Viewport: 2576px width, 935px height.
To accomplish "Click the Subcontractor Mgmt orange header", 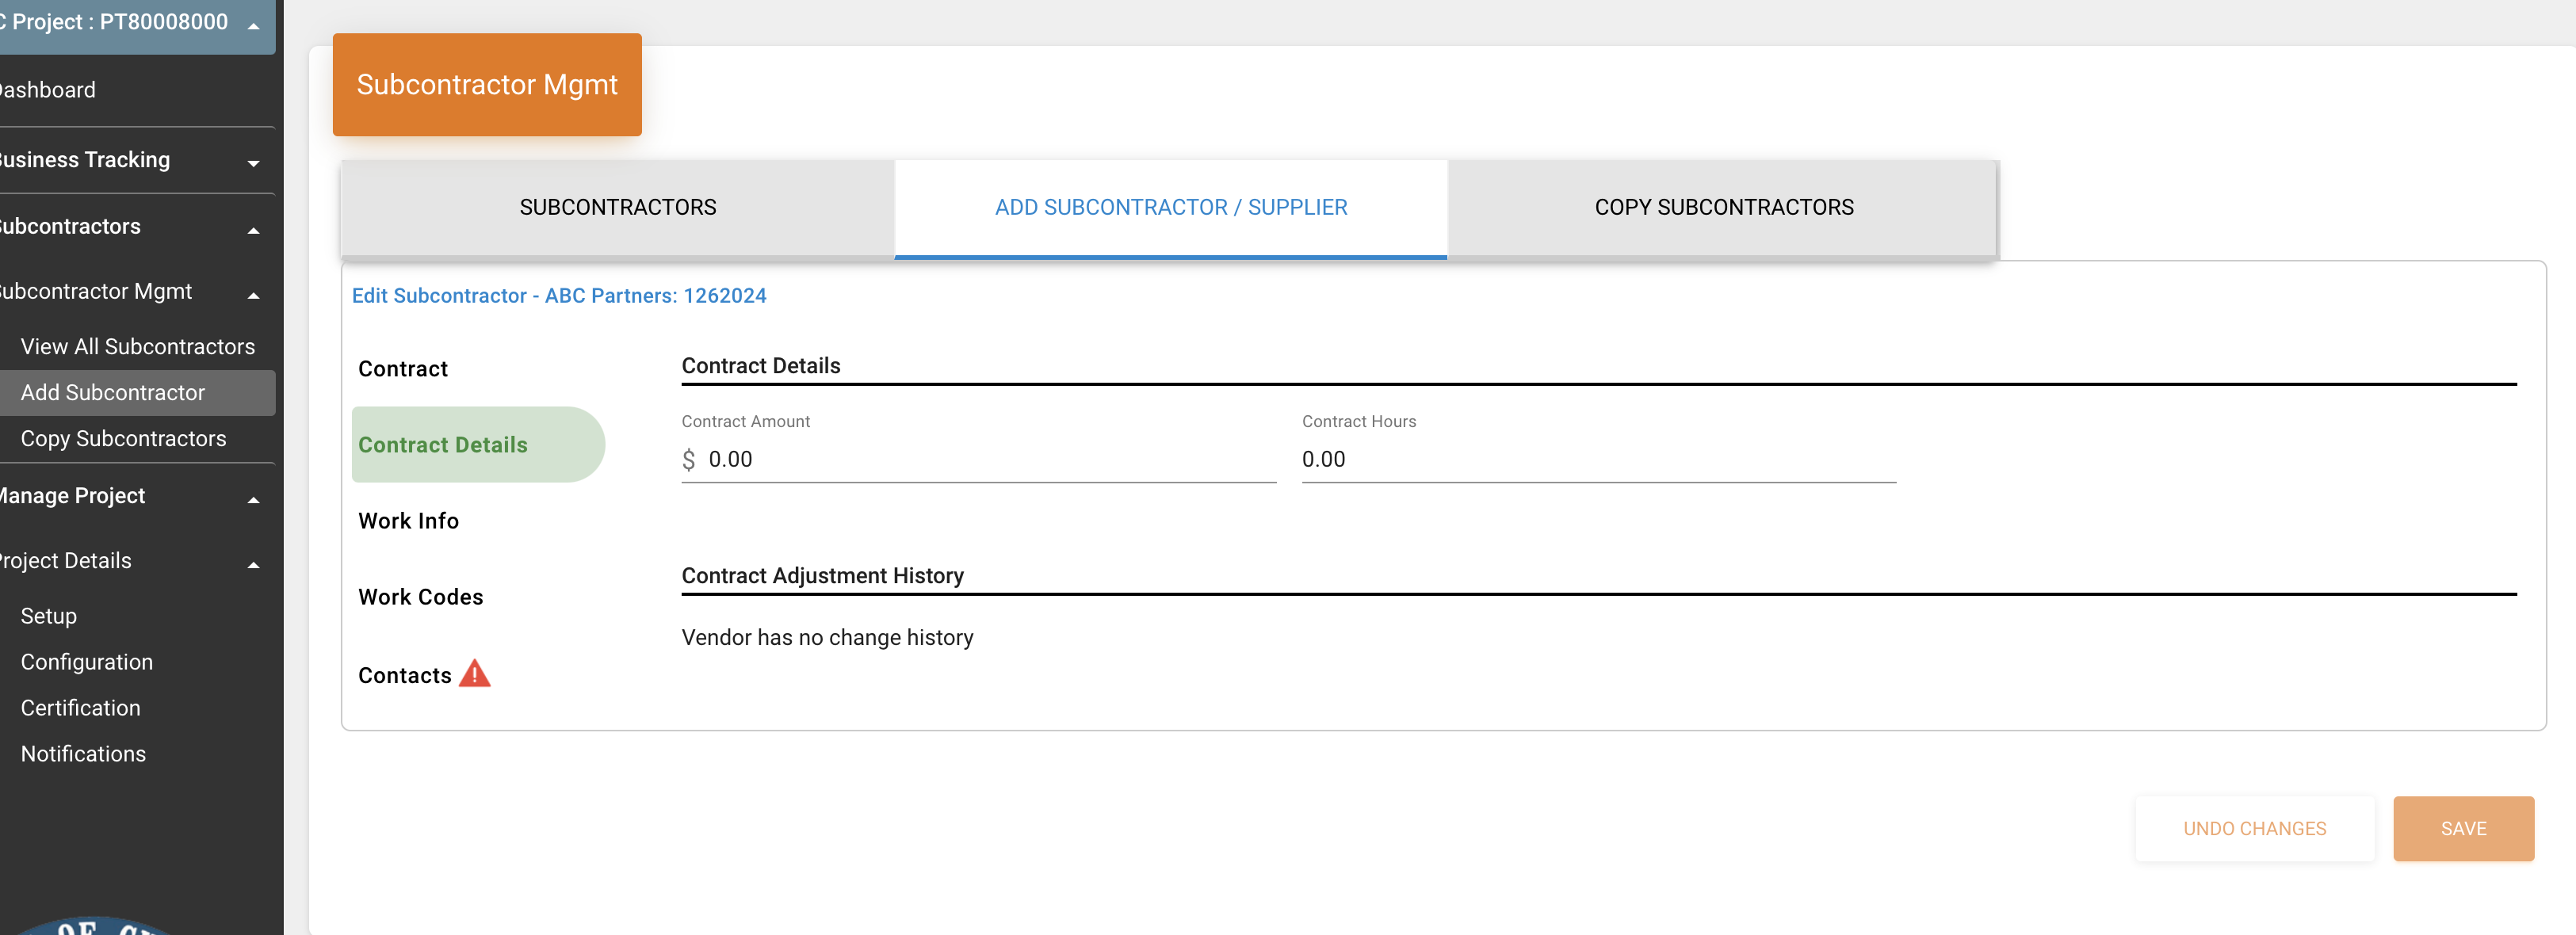I will pos(487,85).
